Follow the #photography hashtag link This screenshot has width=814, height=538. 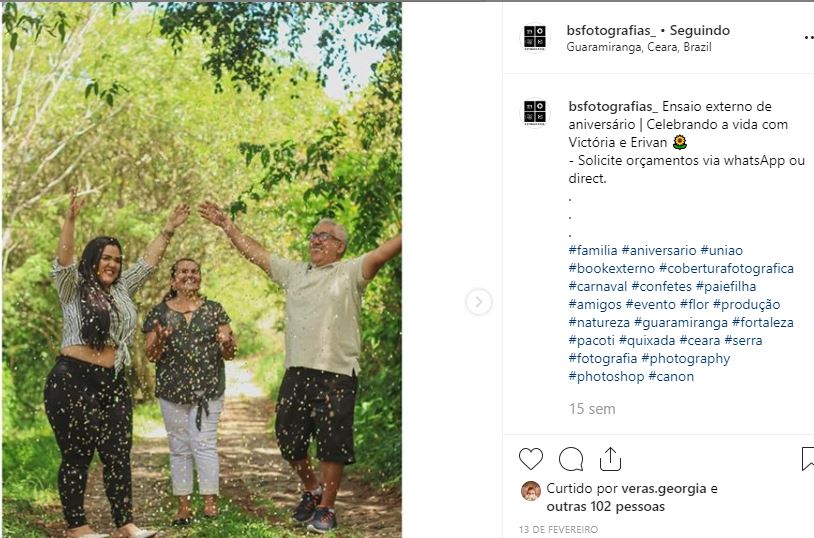click(x=685, y=358)
